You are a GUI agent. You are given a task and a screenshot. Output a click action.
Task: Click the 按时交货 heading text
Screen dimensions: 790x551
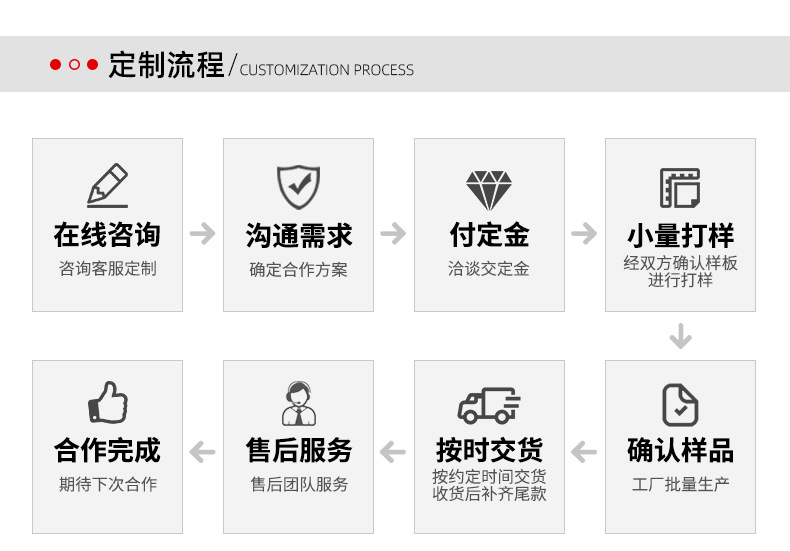[489, 449]
